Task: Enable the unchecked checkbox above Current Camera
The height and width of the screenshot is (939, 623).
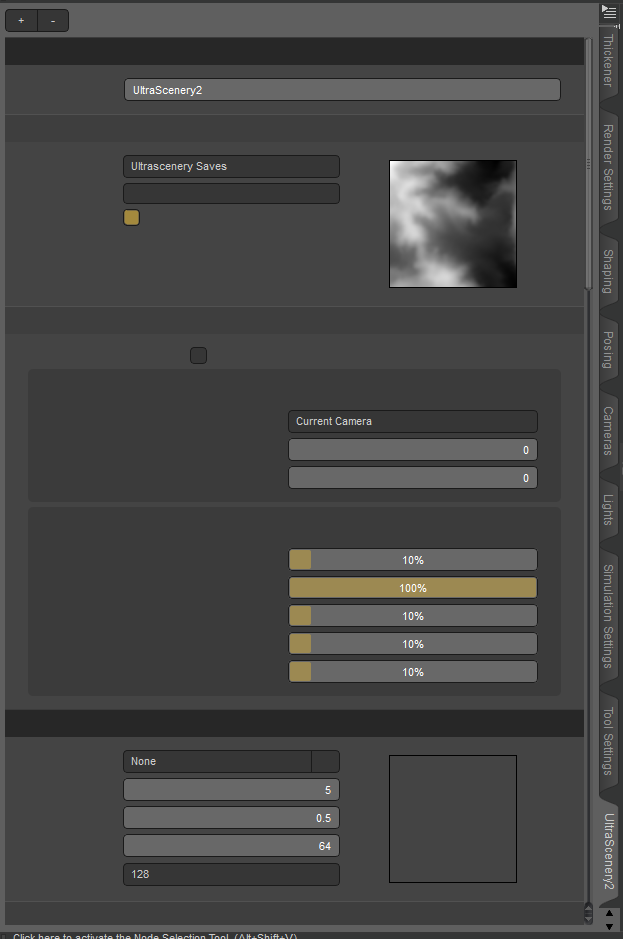Action: (x=198, y=356)
